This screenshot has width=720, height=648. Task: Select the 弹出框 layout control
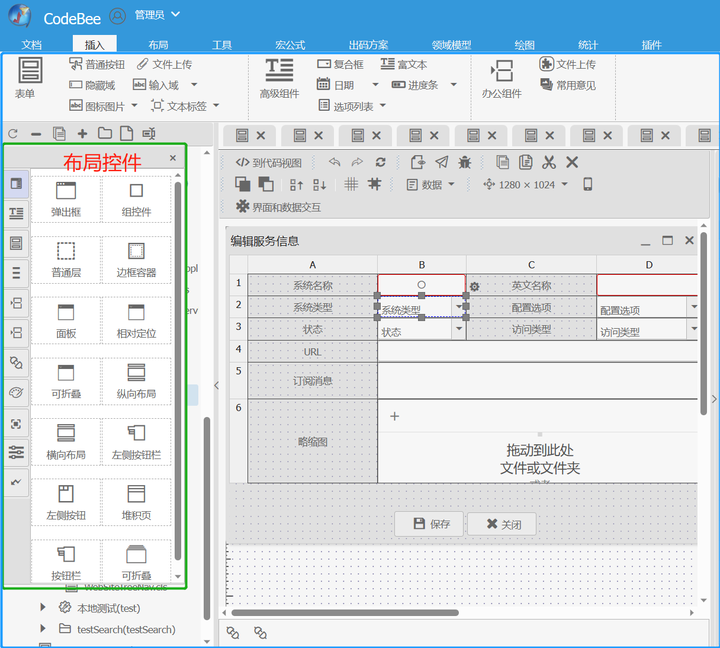click(66, 199)
